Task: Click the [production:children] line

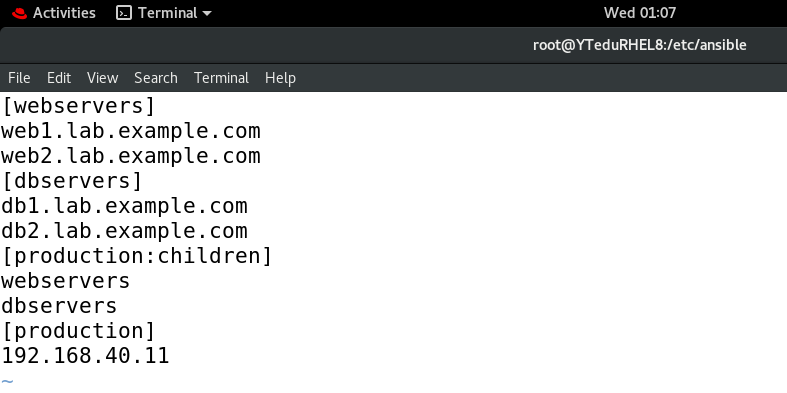Action: point(137,256)
